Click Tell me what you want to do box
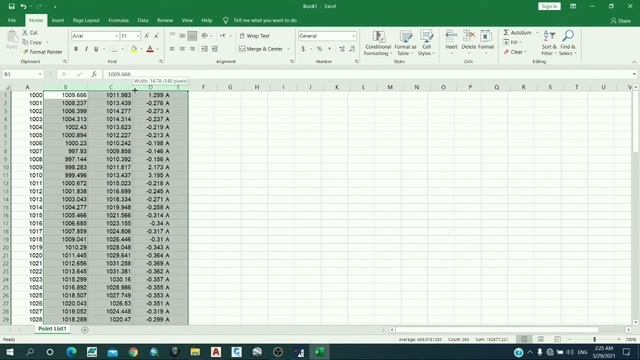This screenshot has height=360, width=640. pyautogui.click(x=260, y=20)
